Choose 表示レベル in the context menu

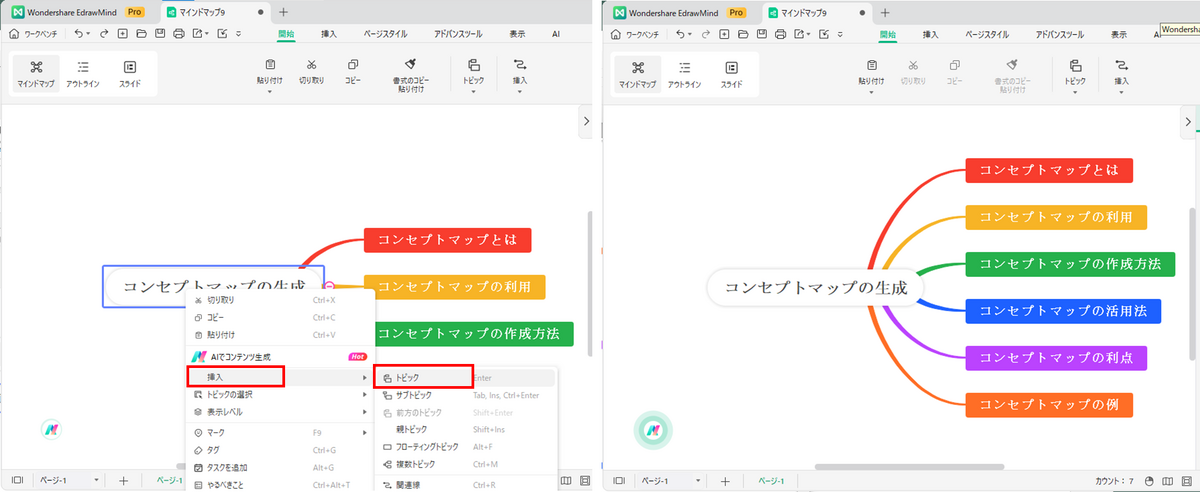[279, 411]
